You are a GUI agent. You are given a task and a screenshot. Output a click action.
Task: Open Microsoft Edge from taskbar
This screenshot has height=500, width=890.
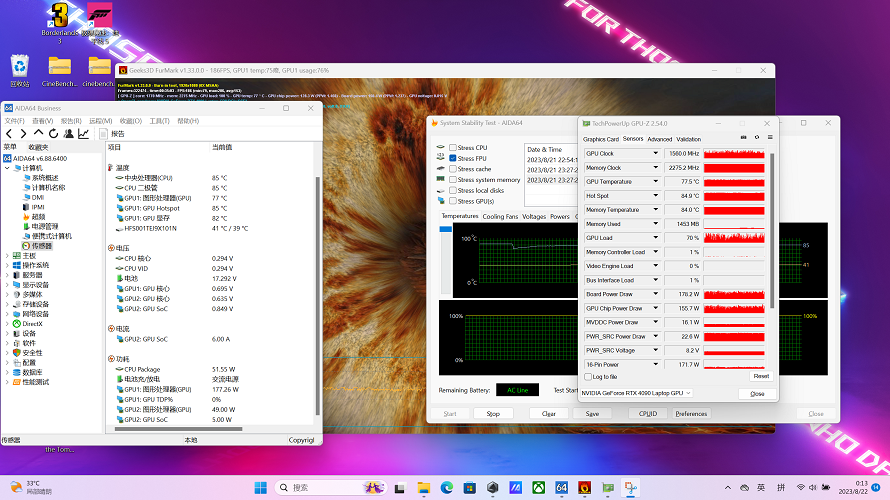pos(447,488)
